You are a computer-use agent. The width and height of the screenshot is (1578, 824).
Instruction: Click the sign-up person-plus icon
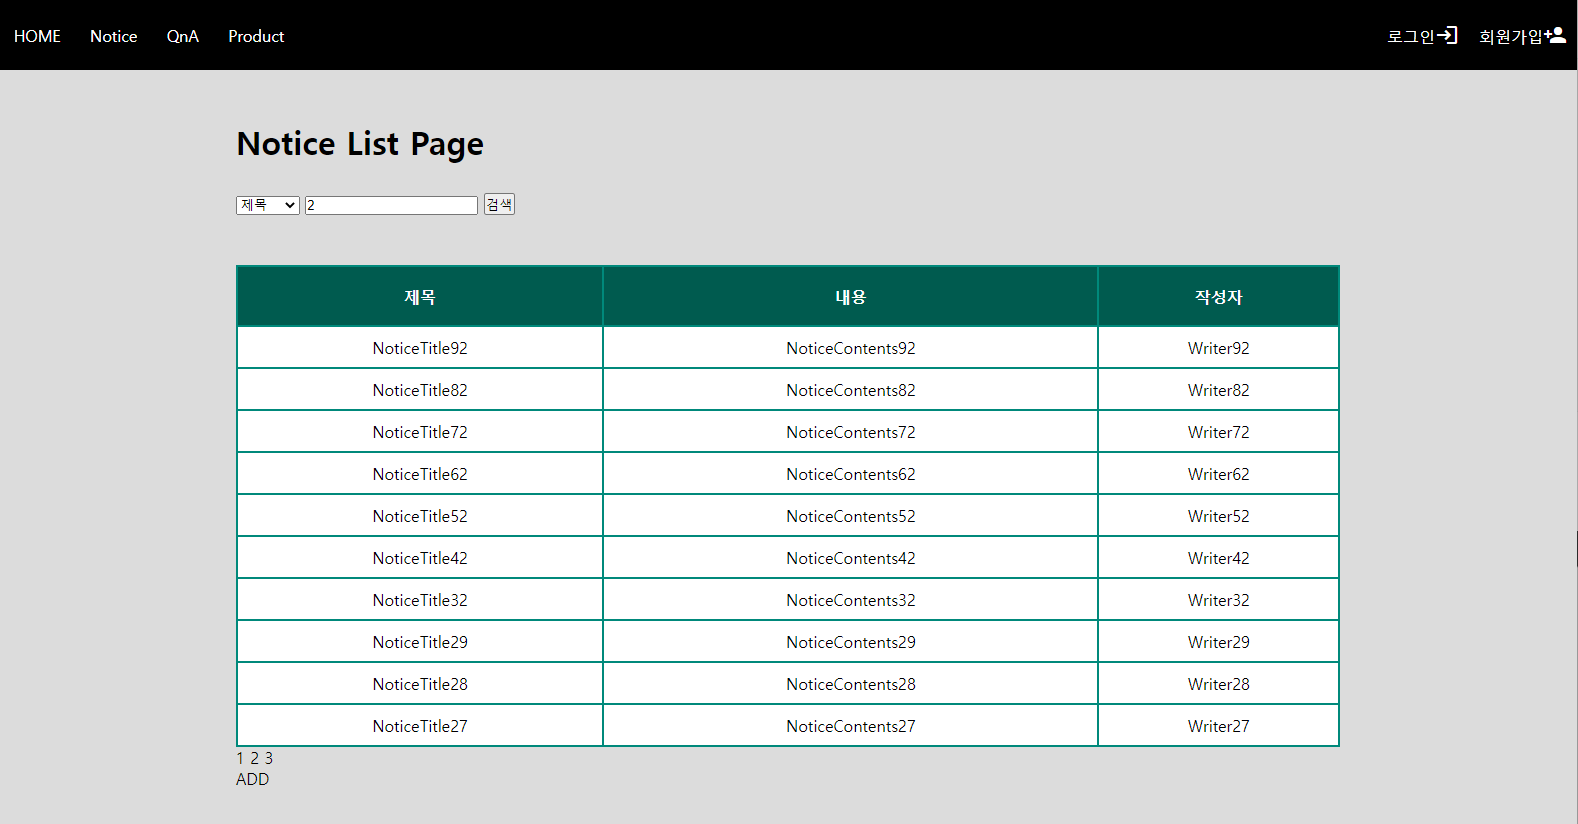1555,35
